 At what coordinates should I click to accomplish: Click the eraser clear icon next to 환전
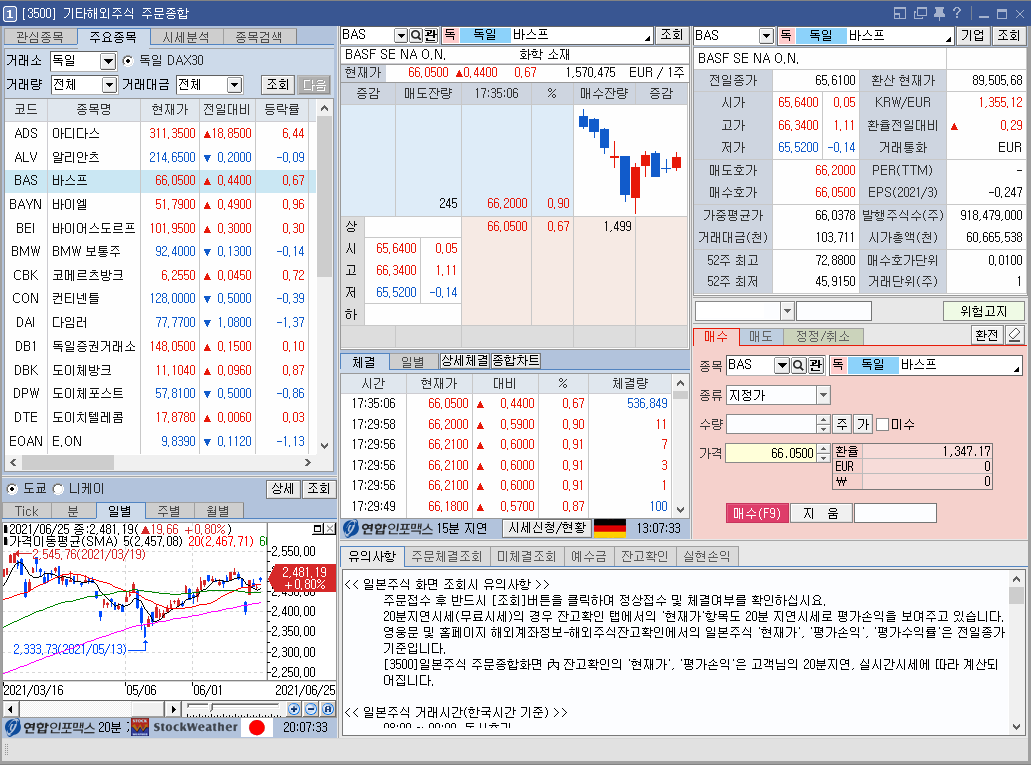tap(1015, 335)
